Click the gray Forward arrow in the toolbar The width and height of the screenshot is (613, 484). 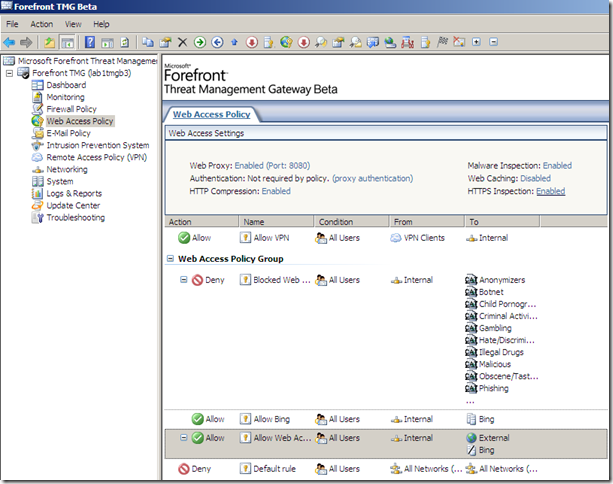pos(26,42)
